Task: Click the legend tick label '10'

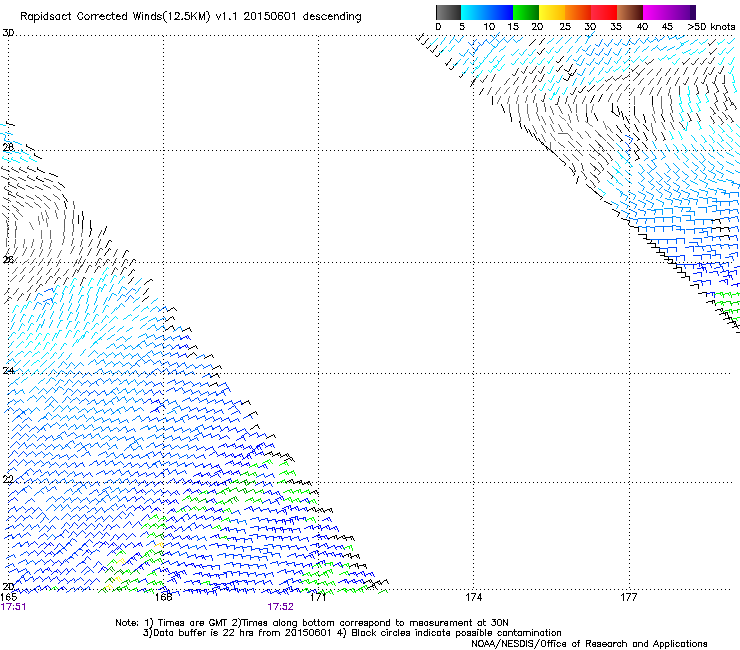Action: pos(489,27)
